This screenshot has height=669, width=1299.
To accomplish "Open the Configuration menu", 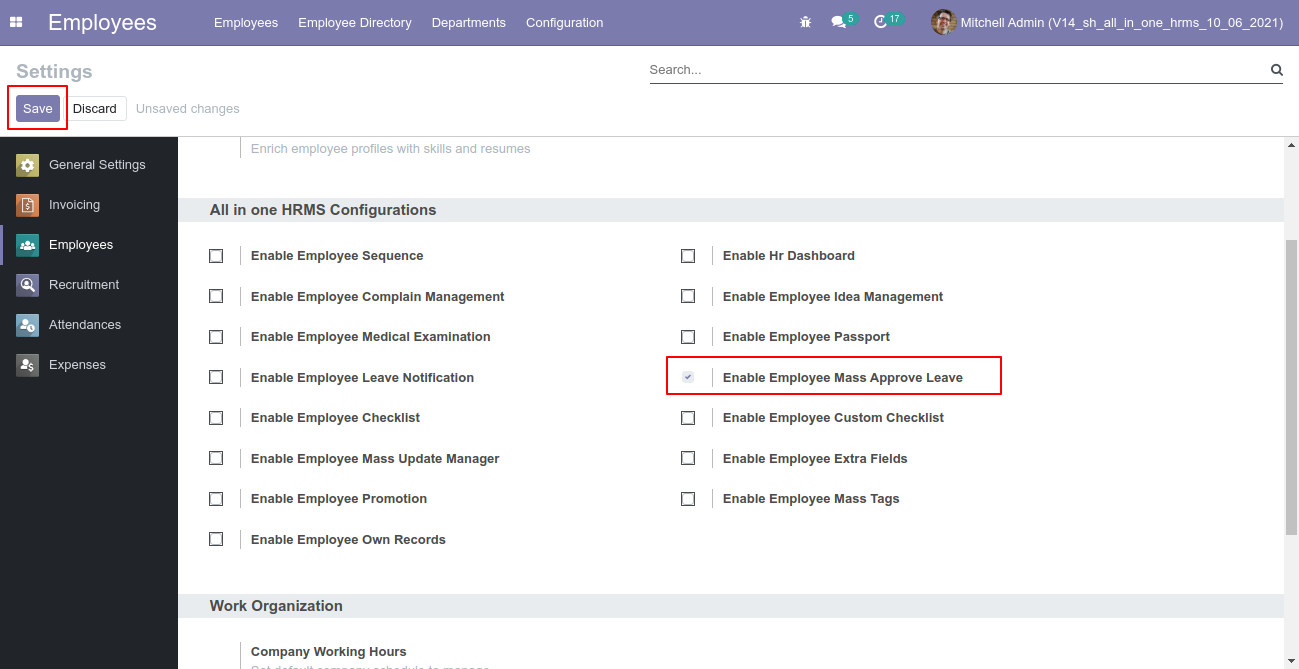I will (564, 22).
